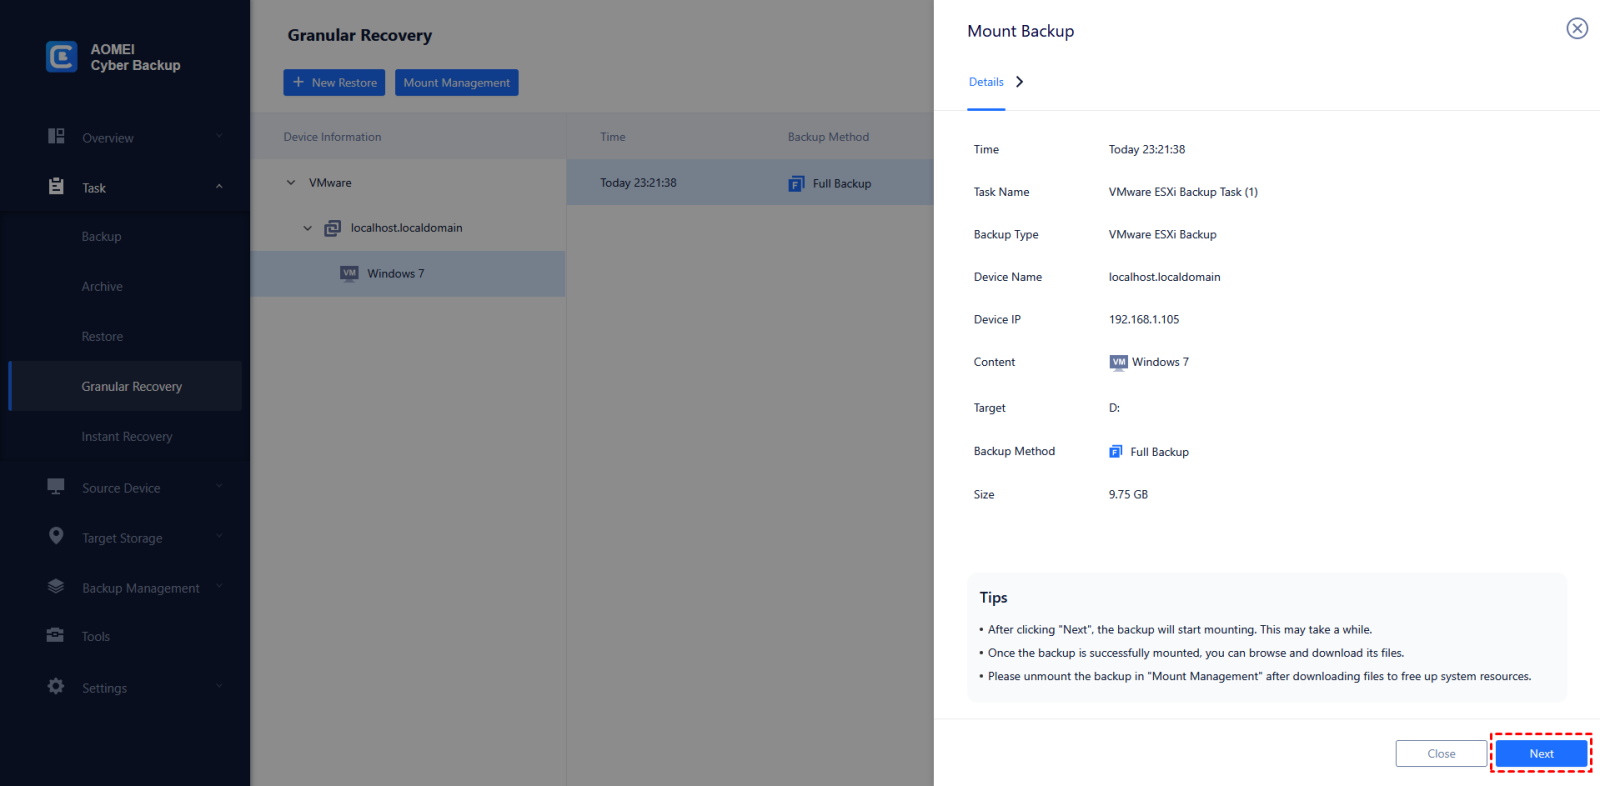The image size is (1600, 786).
Task: Select the localhost.localdomain tree label
Action: 406,228
